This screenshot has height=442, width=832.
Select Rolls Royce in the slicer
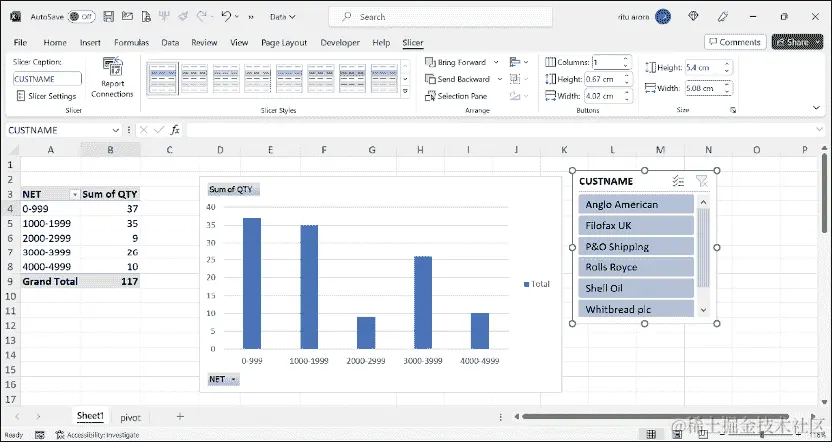click(636, 267)
